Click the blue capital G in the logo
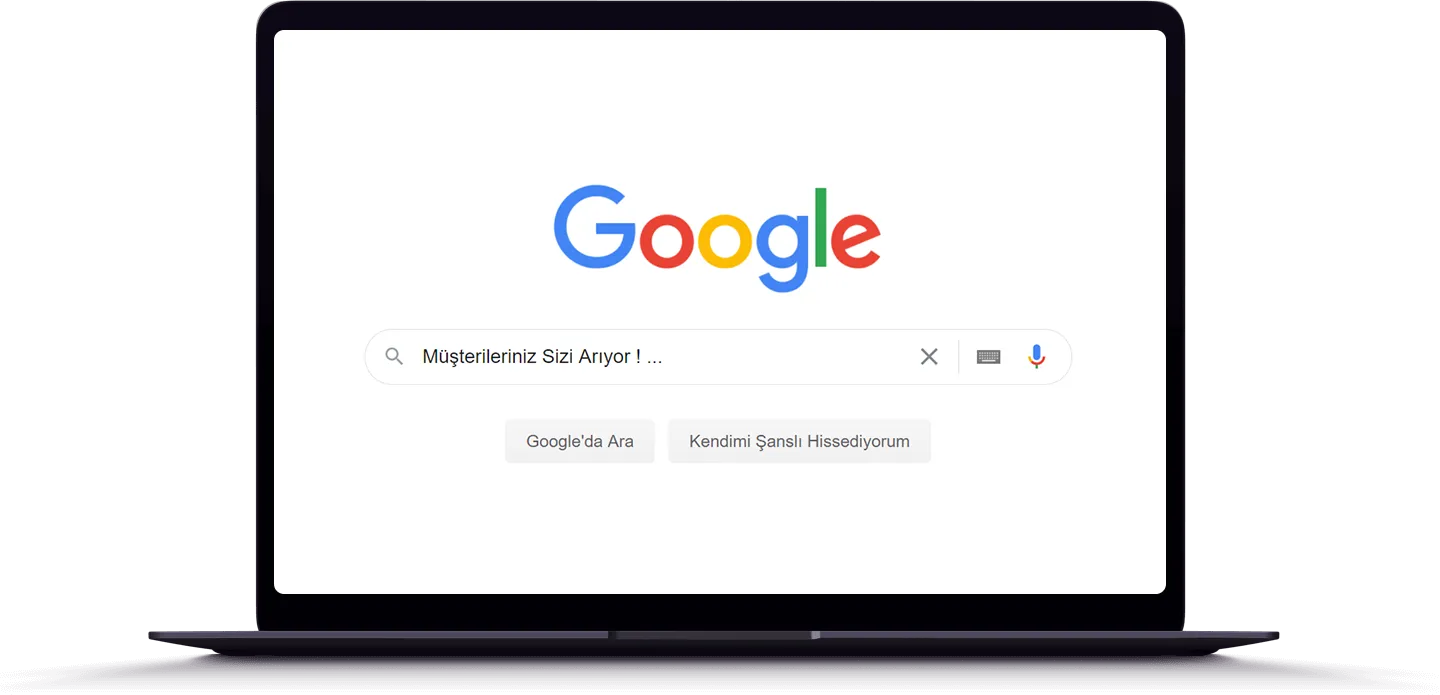The width and height of the screenshot is (1440, 695). click(x=595, y=227)
